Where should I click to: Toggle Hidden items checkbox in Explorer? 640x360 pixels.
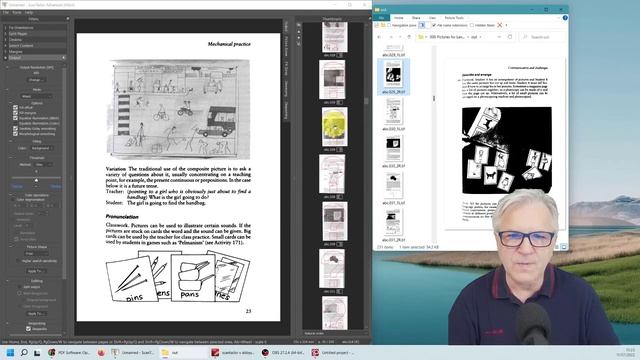click(472, 25)
